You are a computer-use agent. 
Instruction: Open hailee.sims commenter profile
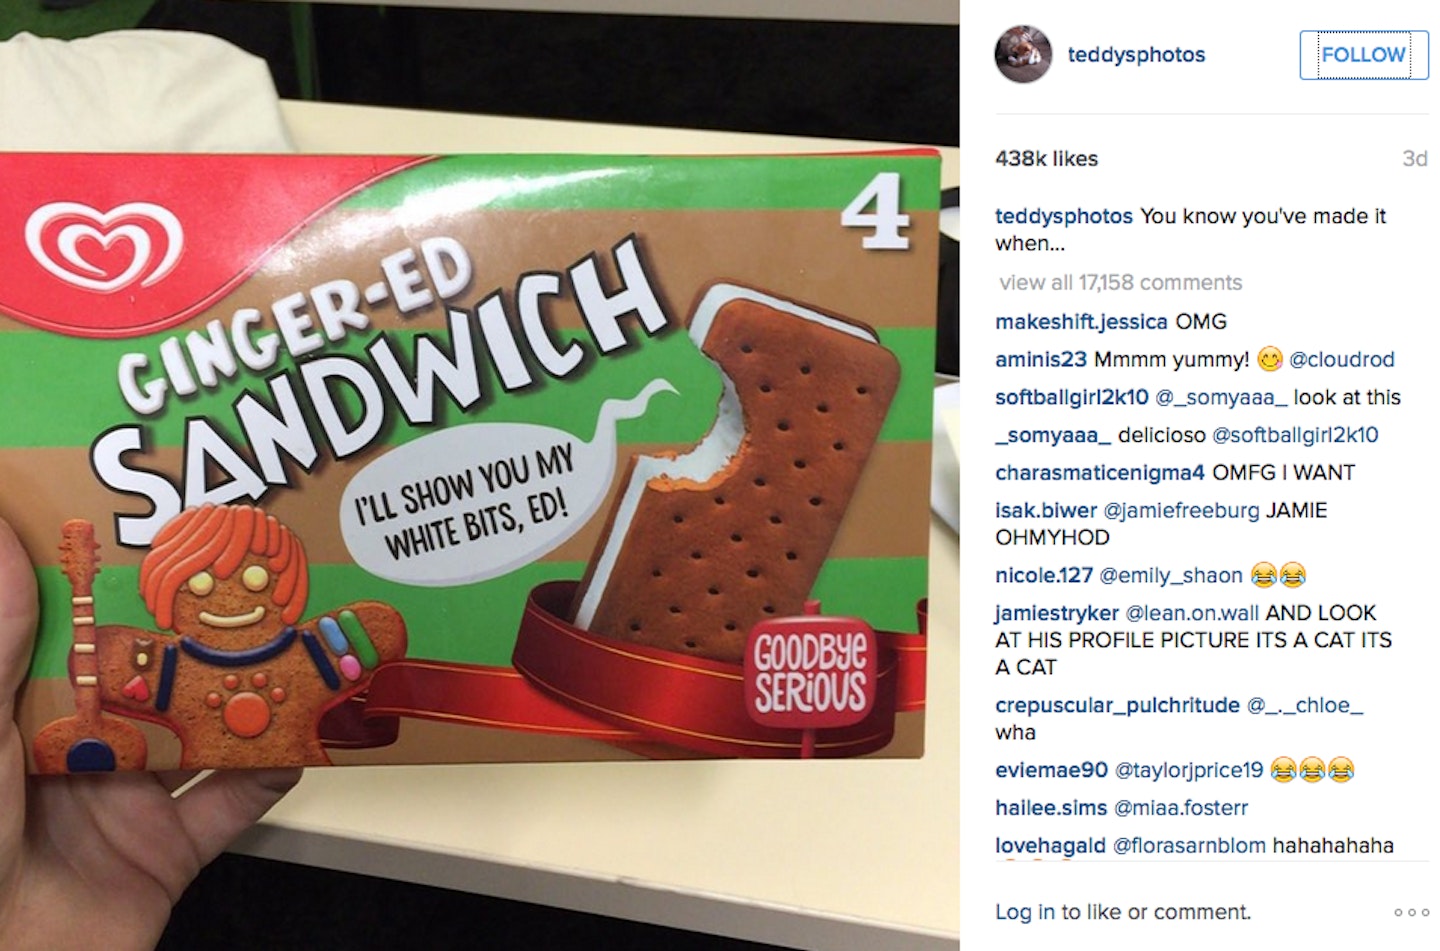pos(1051,808)
